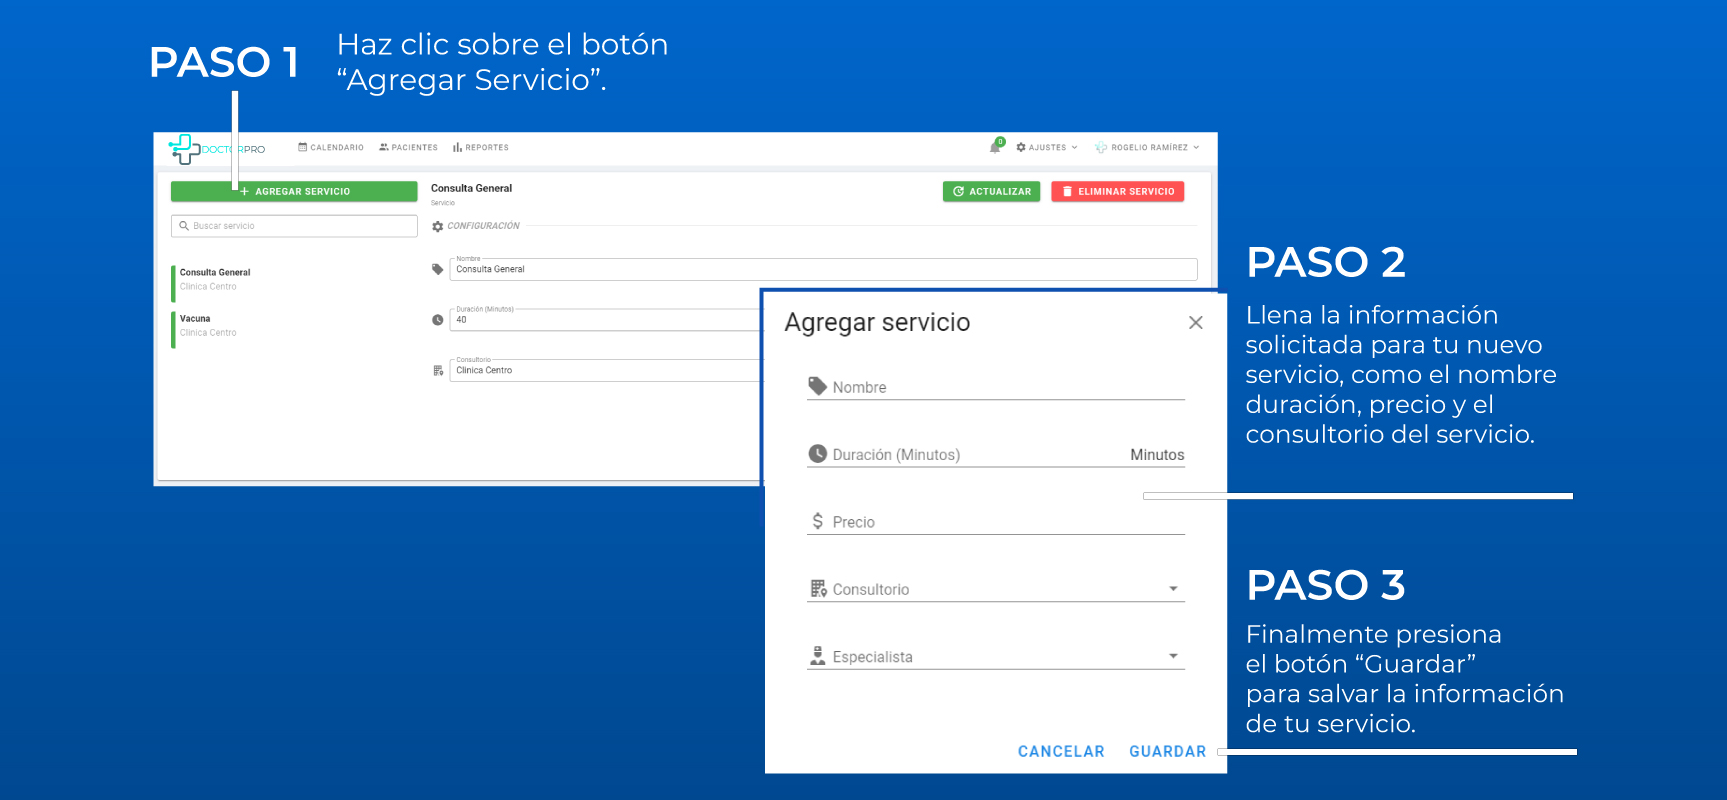The width and height of the screenshot is (1727, 800).
Task: Open the notifications bell icon
Action: [x=996, y=147]
